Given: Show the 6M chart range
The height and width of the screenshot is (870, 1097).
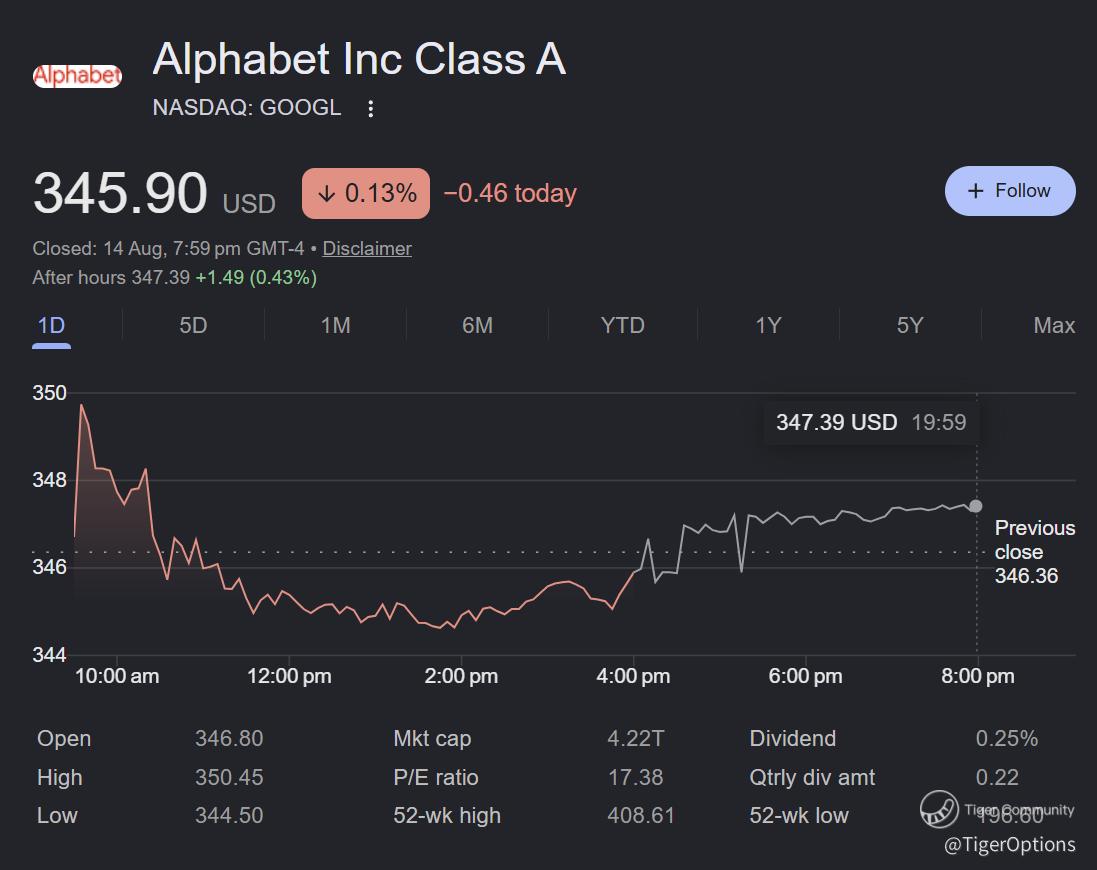Looking at the screenshot, I should coord(477,326).
